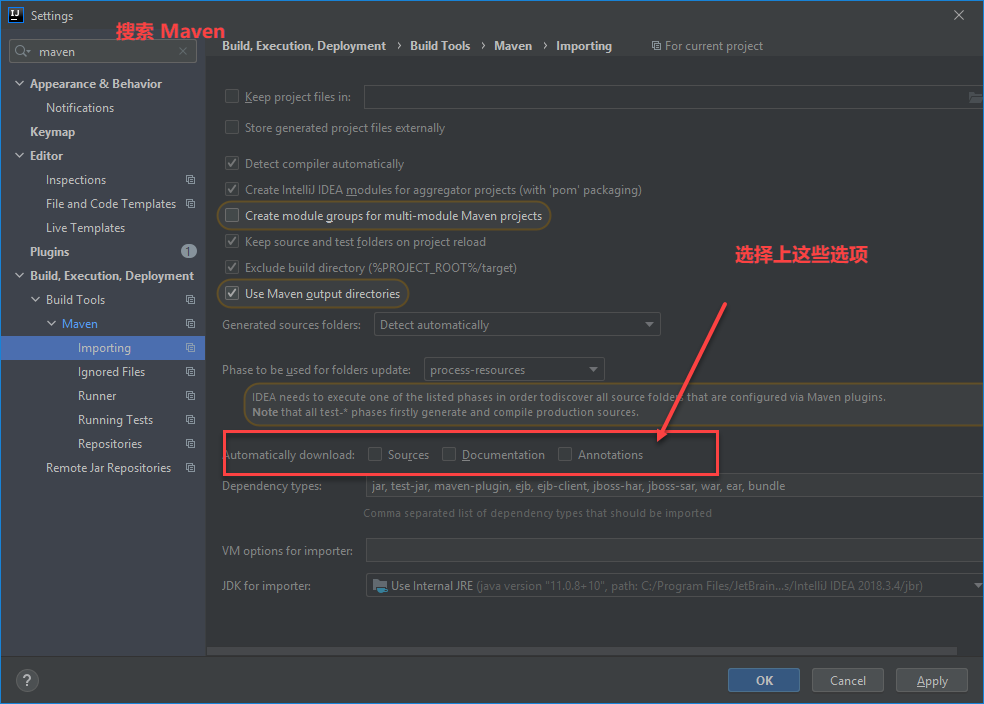Viewport: 984px width, 704px height.
Task: Collapse Build, Execution, Deployment section
Action: (x=19, y=275)
